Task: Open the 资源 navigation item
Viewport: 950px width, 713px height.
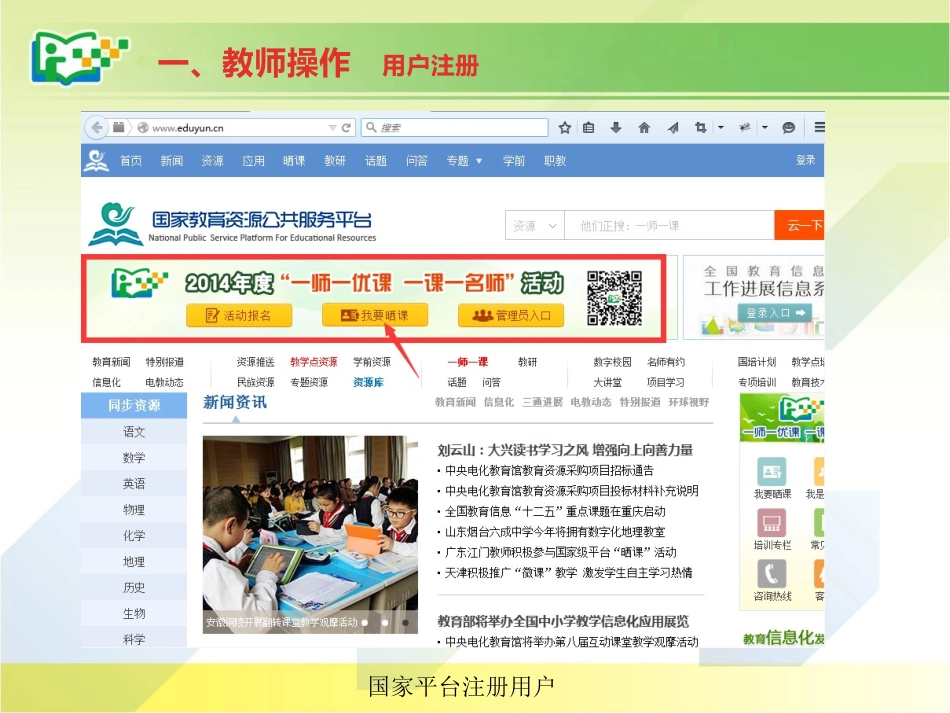Action: (213, 161)
